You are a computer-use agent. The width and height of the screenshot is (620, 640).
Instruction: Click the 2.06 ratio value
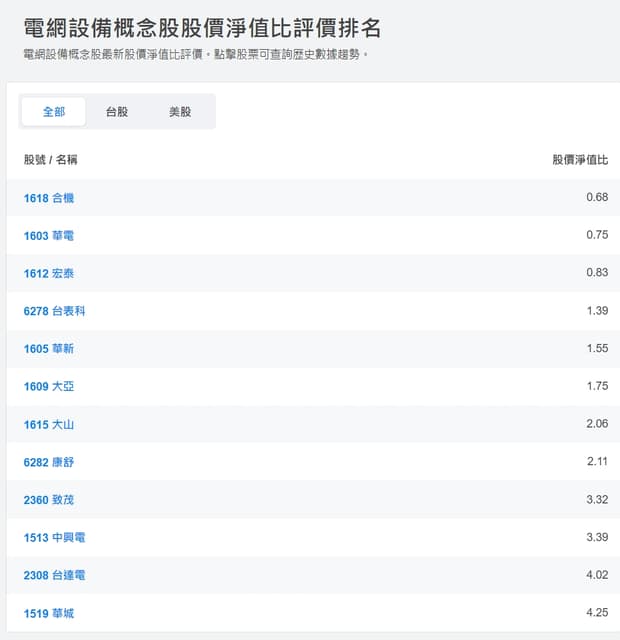(597, 424)
